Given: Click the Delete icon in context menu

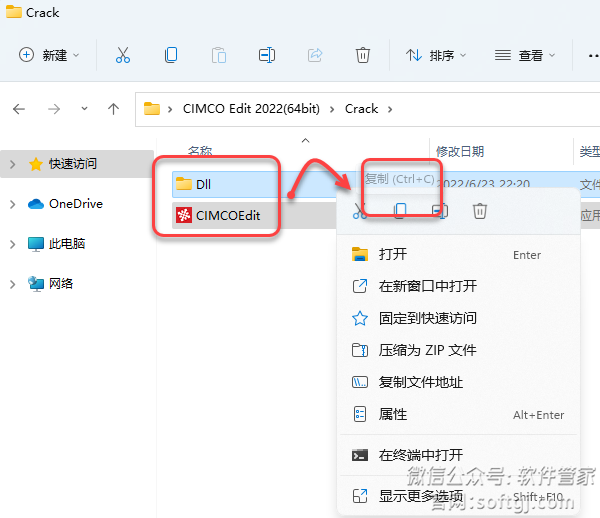Looking at the screenshot, I should click(480, 211).
